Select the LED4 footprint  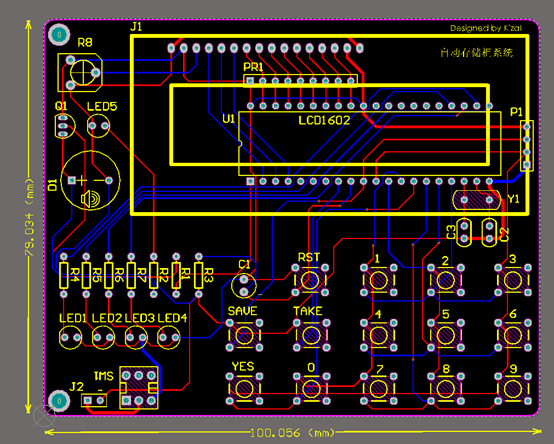tap(169, 338)
